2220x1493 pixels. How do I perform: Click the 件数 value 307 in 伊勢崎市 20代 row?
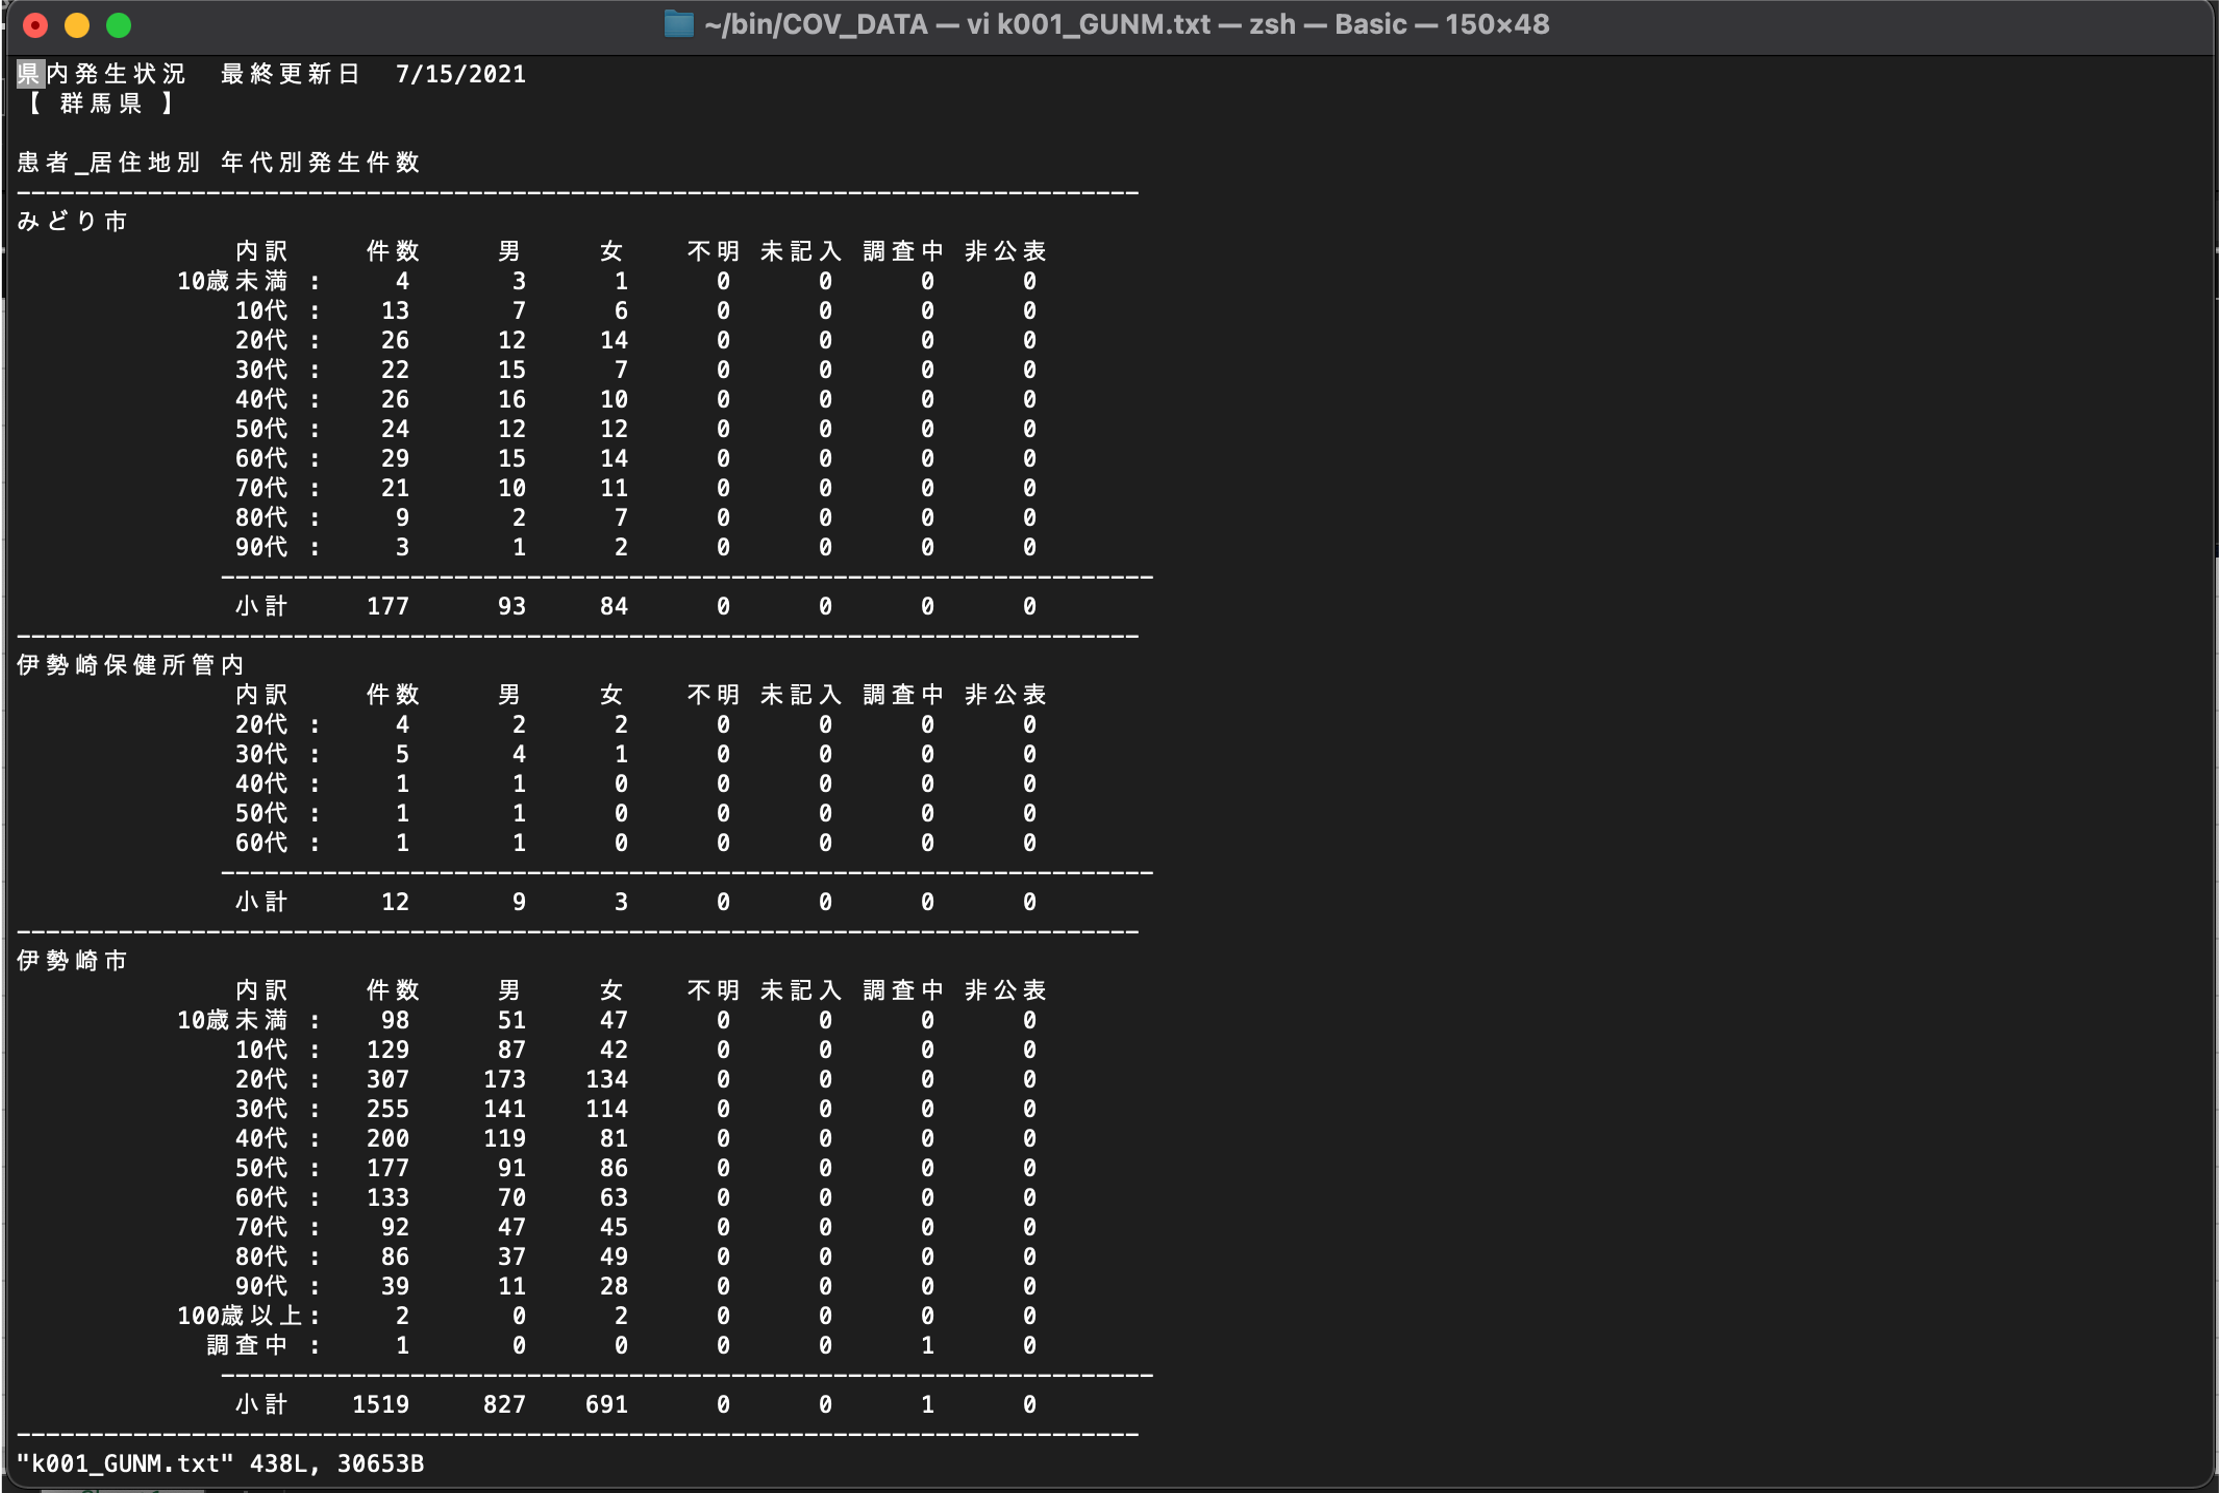[x=388, y=1080]
